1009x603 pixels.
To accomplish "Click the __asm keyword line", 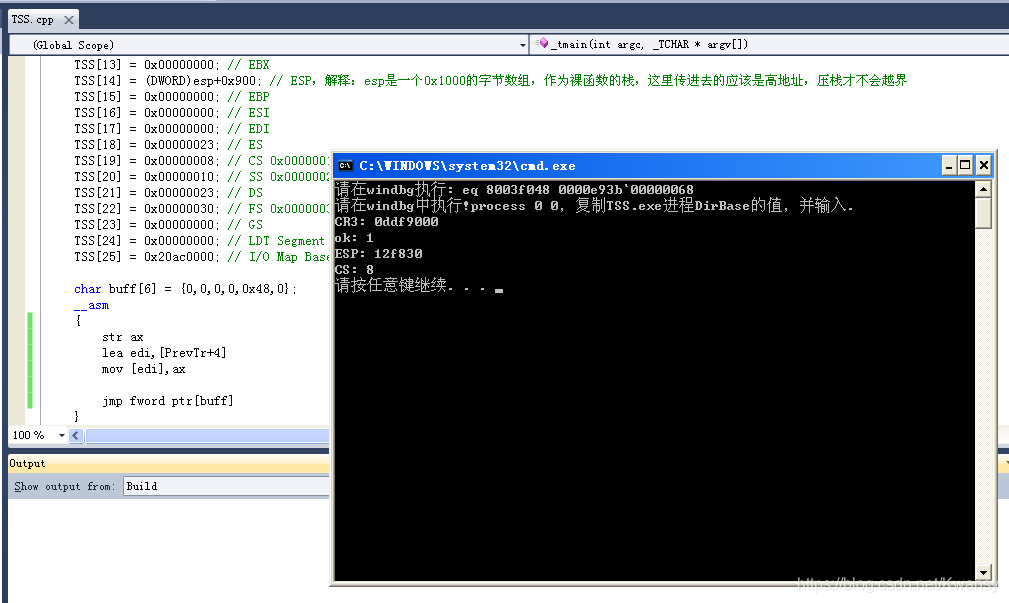I will (91, 305).
